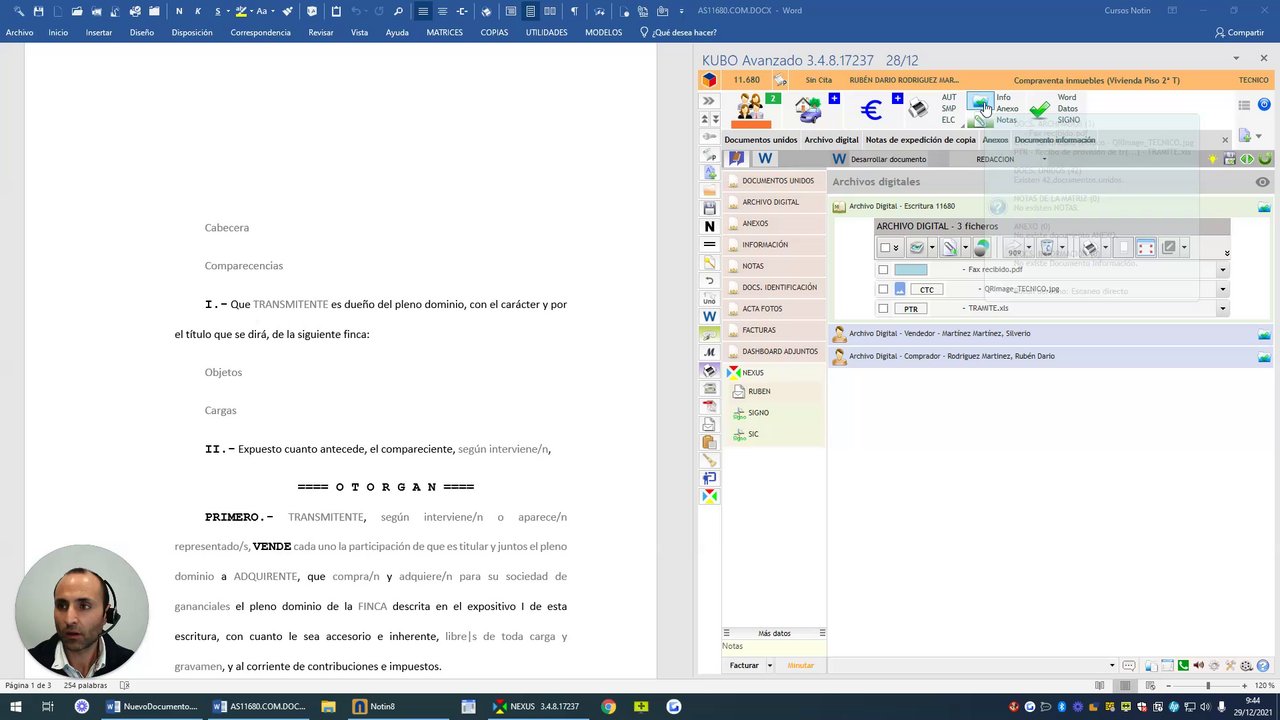The height and width of the screenshot is (720, 1280).
Task: Click the large Euro symbol icon
Action: point(871,109)
